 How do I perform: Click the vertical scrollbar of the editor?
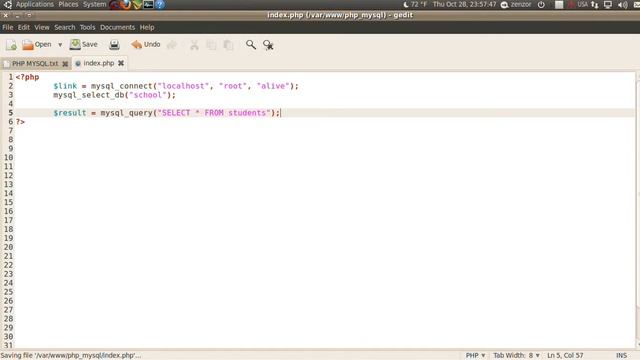pyautogui.click(x=638, y=210)
